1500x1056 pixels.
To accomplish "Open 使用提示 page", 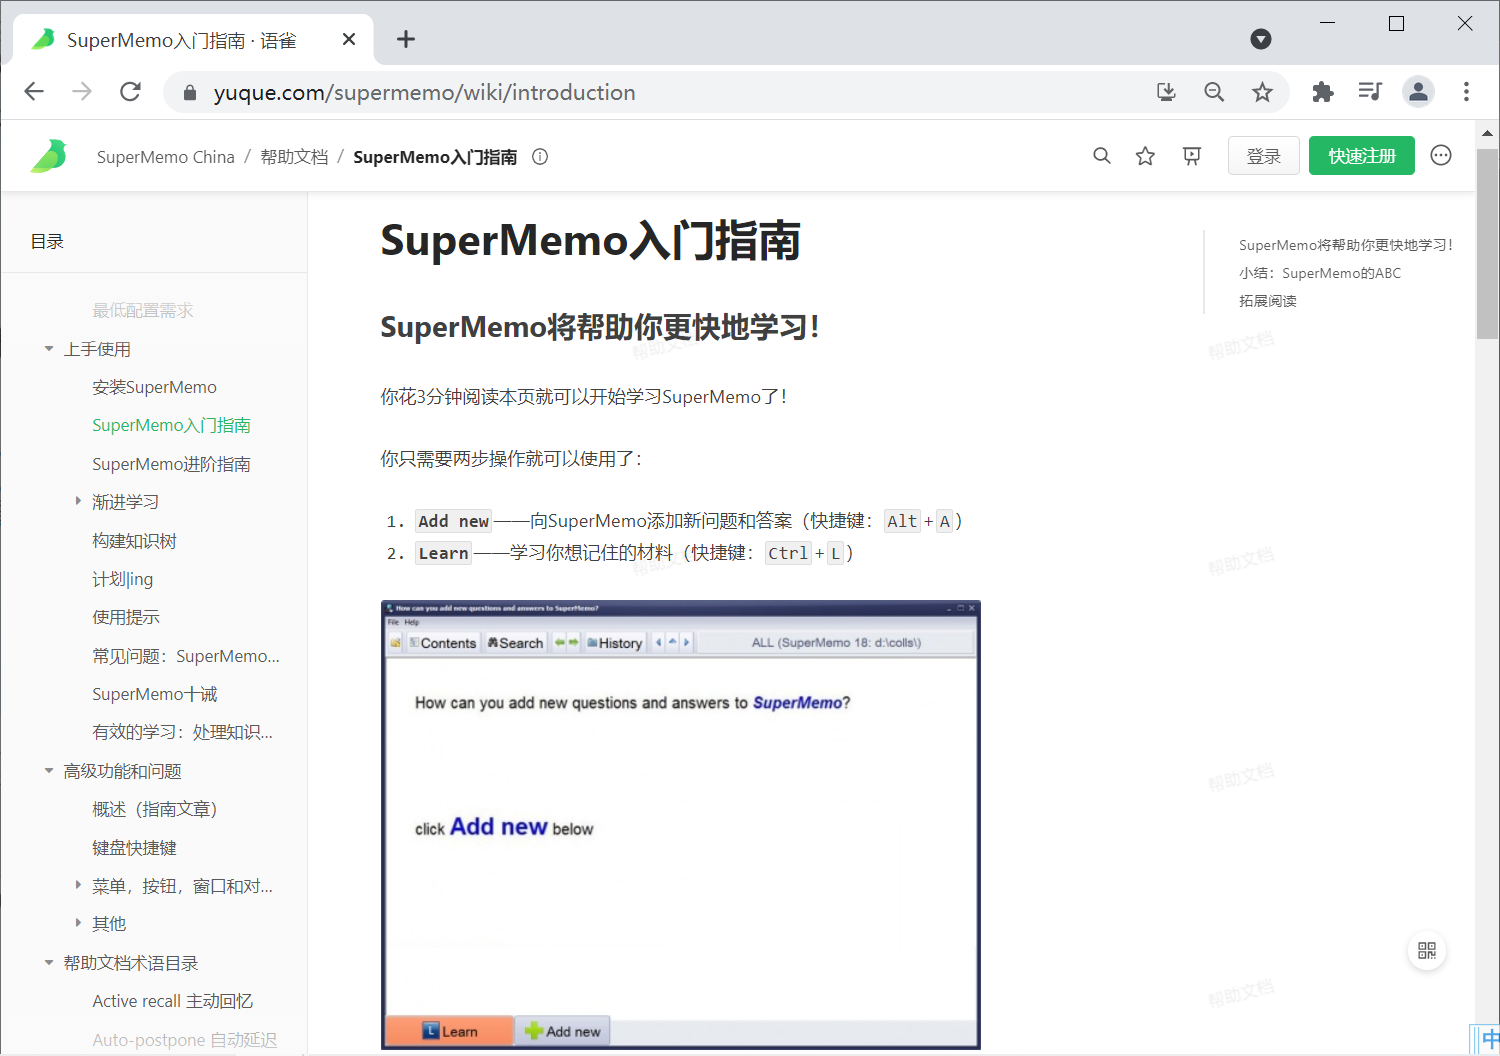I will (x=126, y=617).
